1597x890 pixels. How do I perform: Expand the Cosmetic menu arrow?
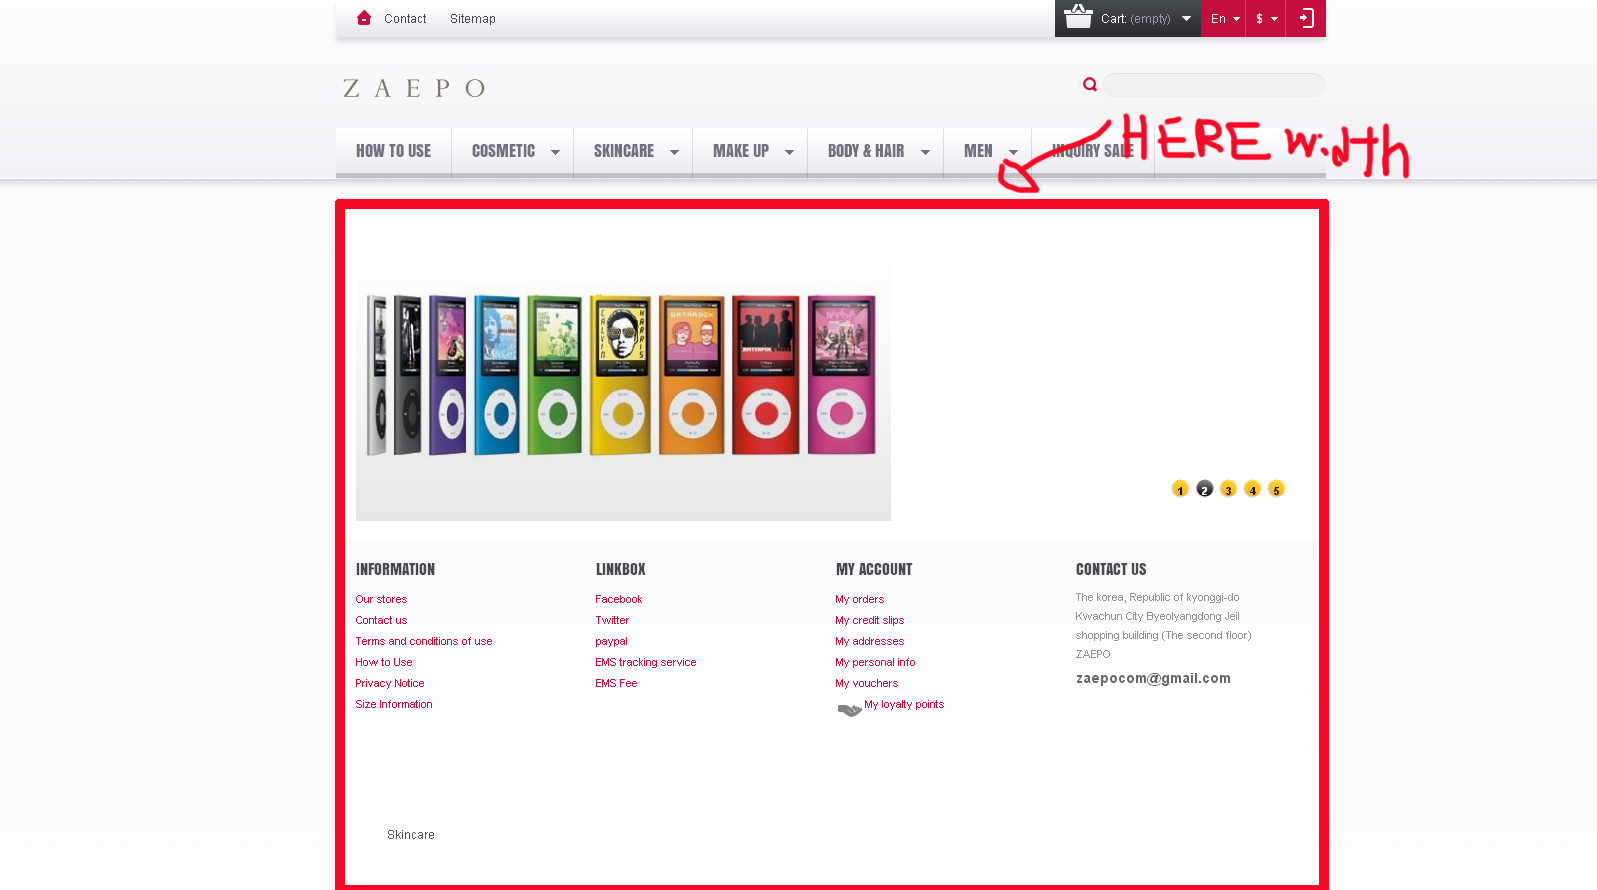[x=555, y=152]
